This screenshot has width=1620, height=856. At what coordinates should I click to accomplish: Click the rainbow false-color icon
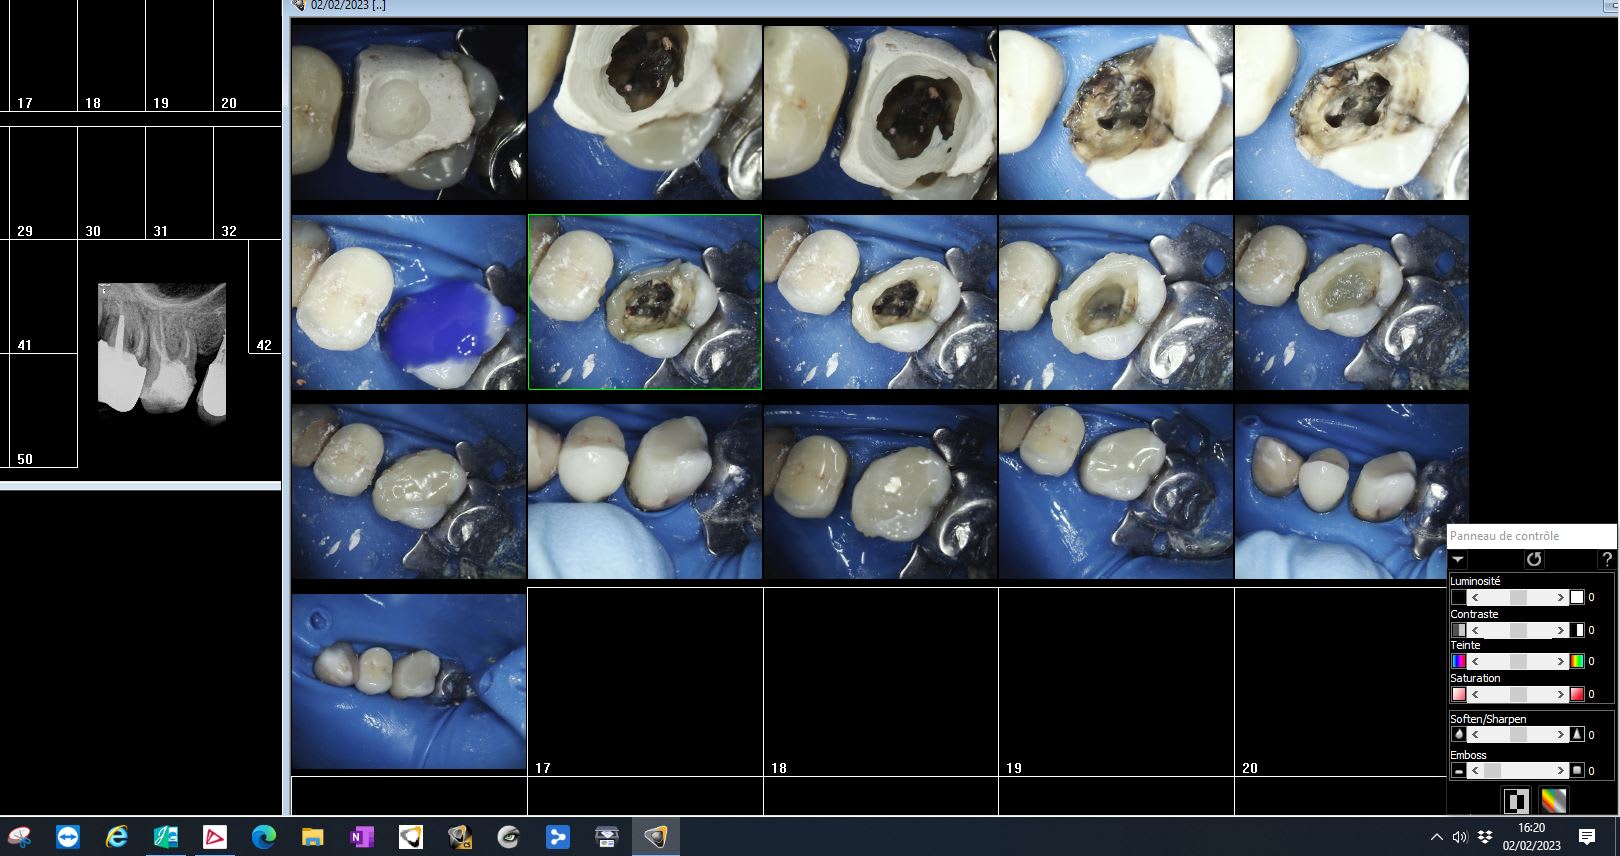click(1553, 801)
